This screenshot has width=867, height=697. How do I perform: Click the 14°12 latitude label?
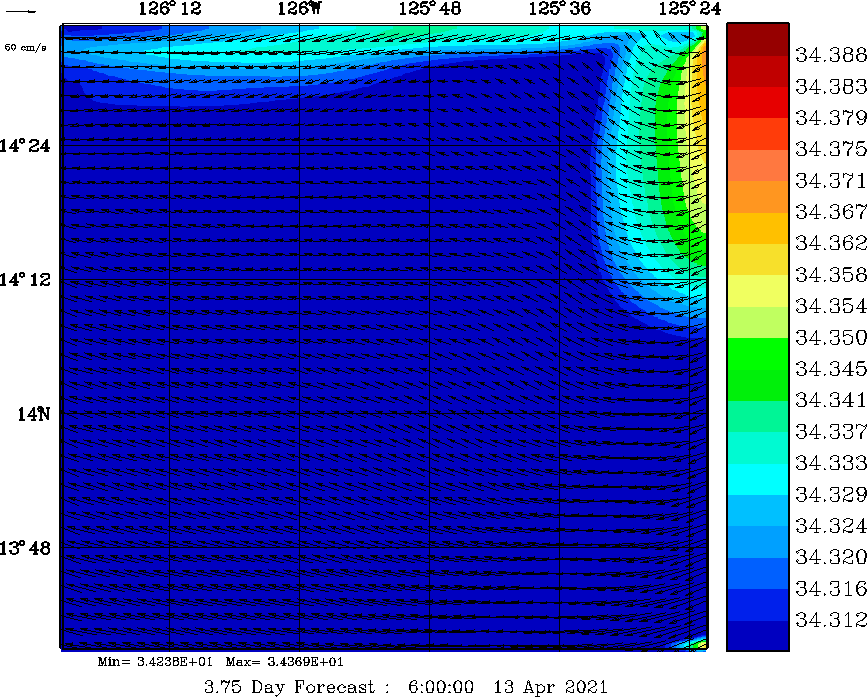(x=25, y=280)
